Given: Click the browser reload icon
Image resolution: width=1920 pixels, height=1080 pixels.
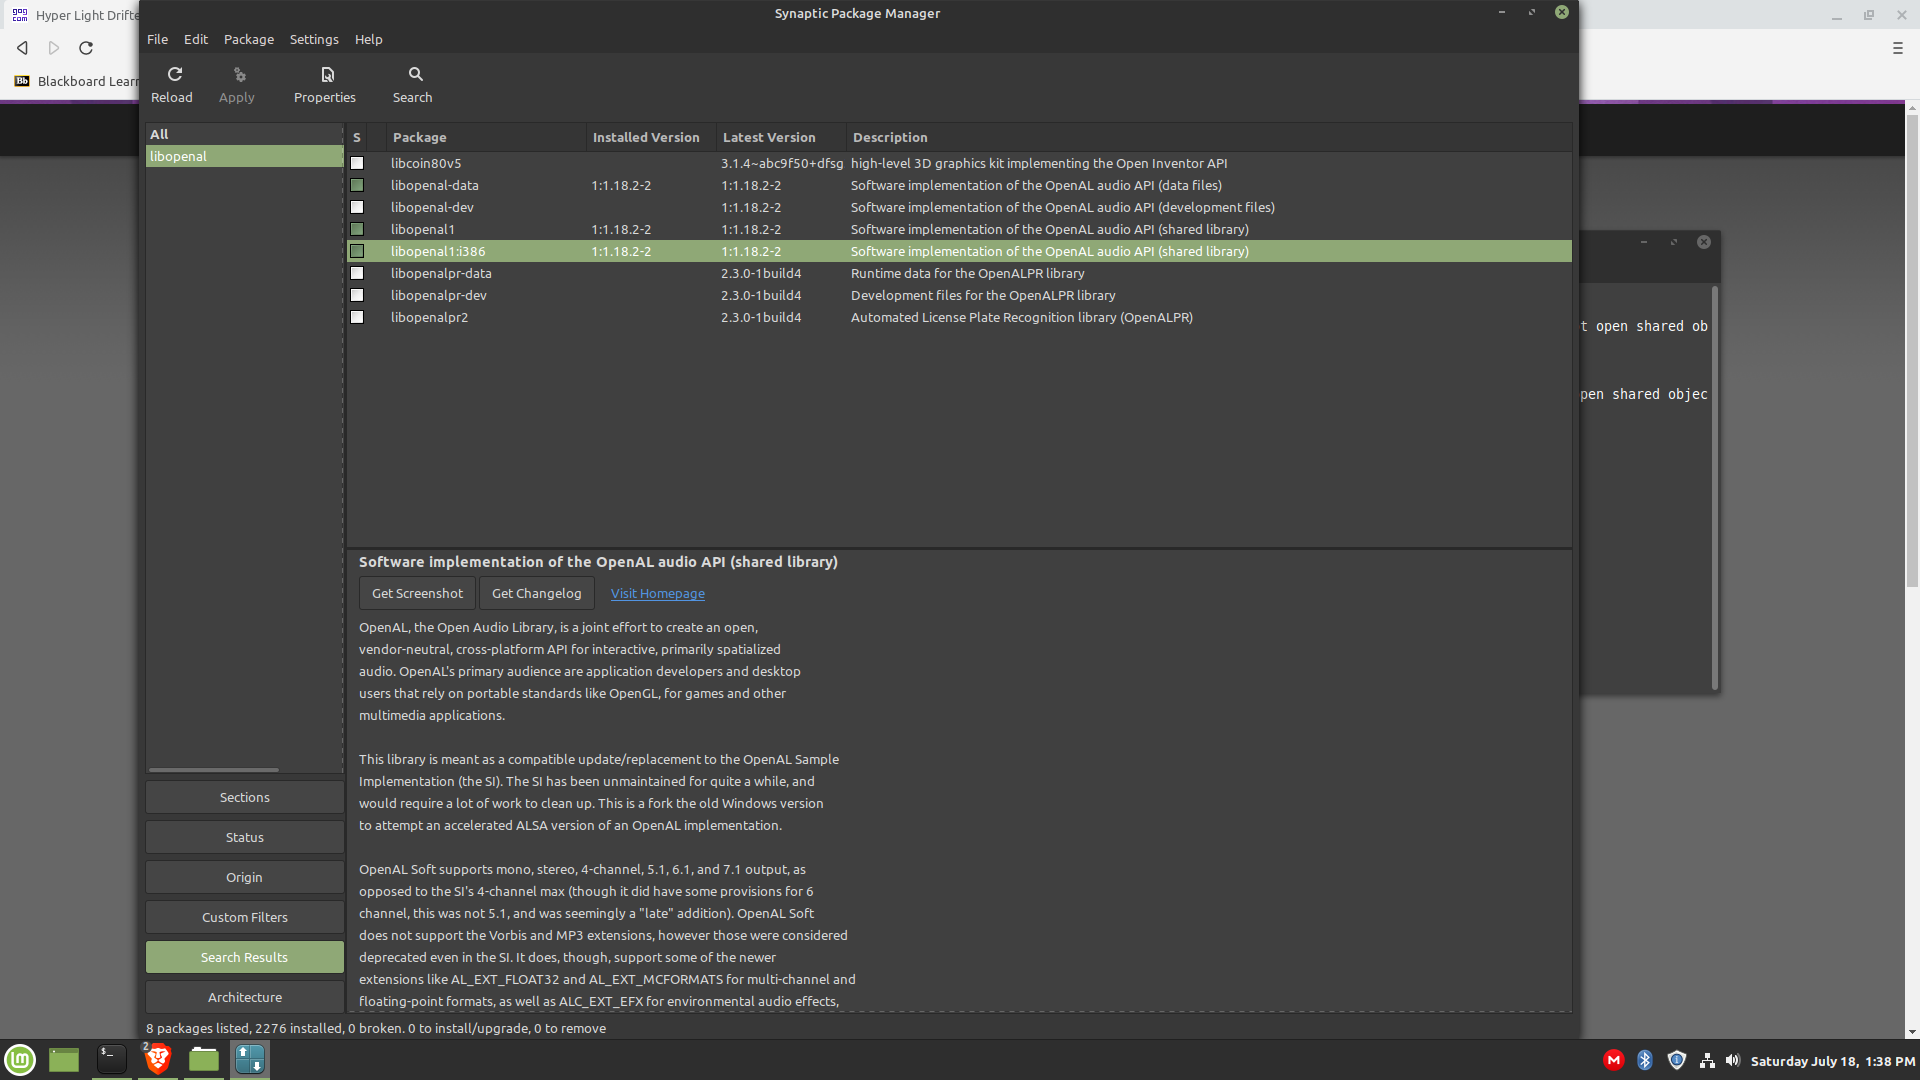Looking at the screenshot, I should coord(86,47).
